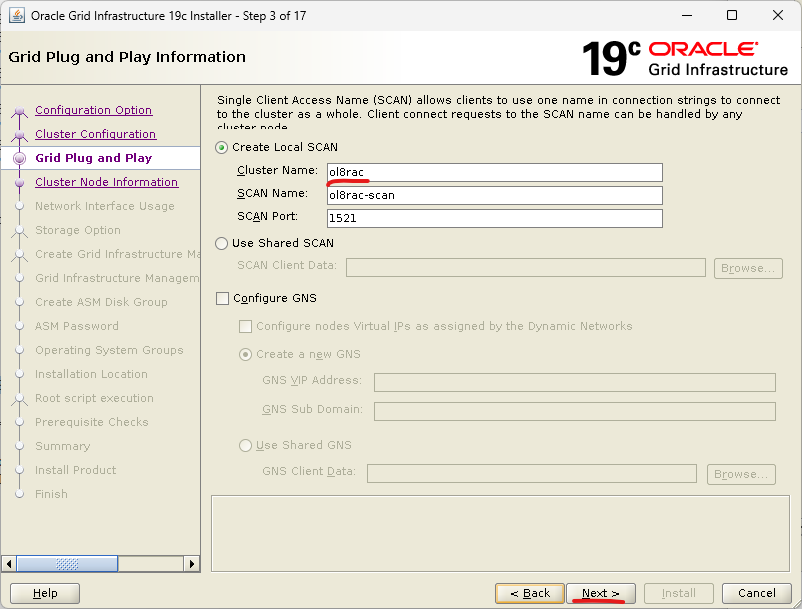
Task: Open the Help dialog
Action: pos(45,593)
